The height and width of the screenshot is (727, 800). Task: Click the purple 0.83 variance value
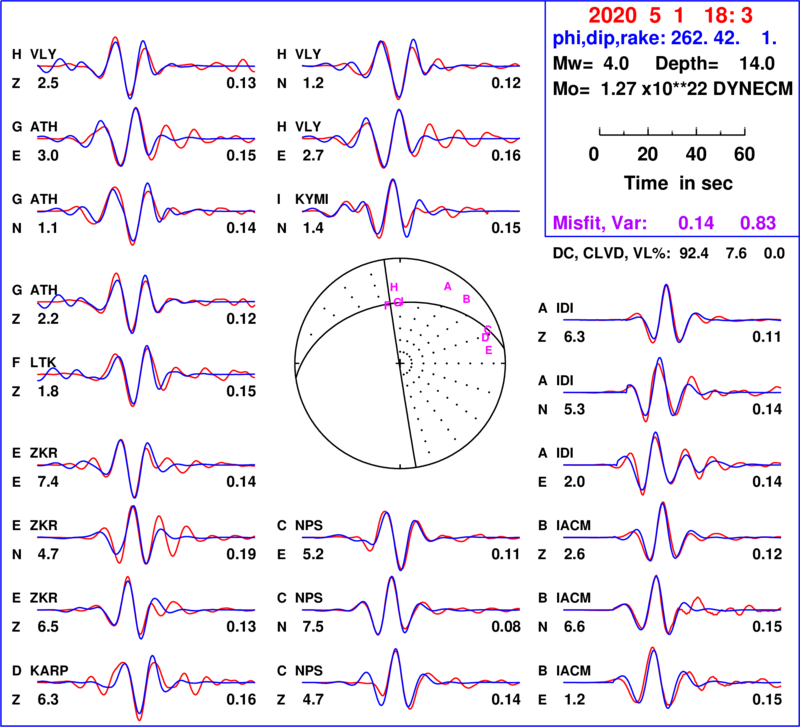[758, 223]
